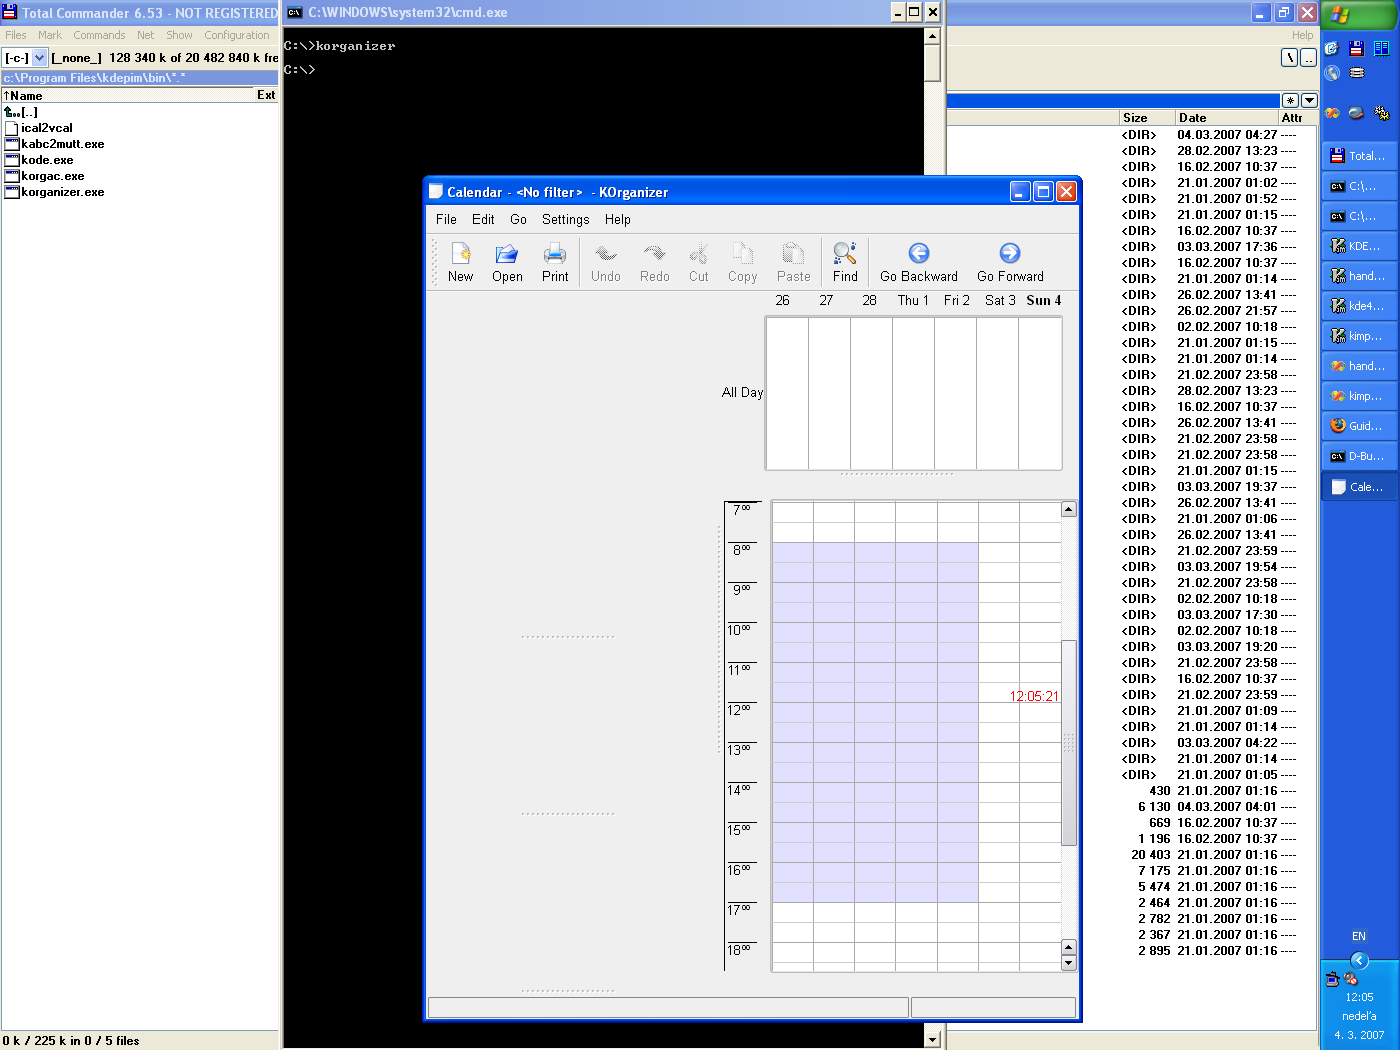Viewport: 1400px width, 1050px height.
Task: Open the Files menu in Total Commander
Action: [16, 35]
